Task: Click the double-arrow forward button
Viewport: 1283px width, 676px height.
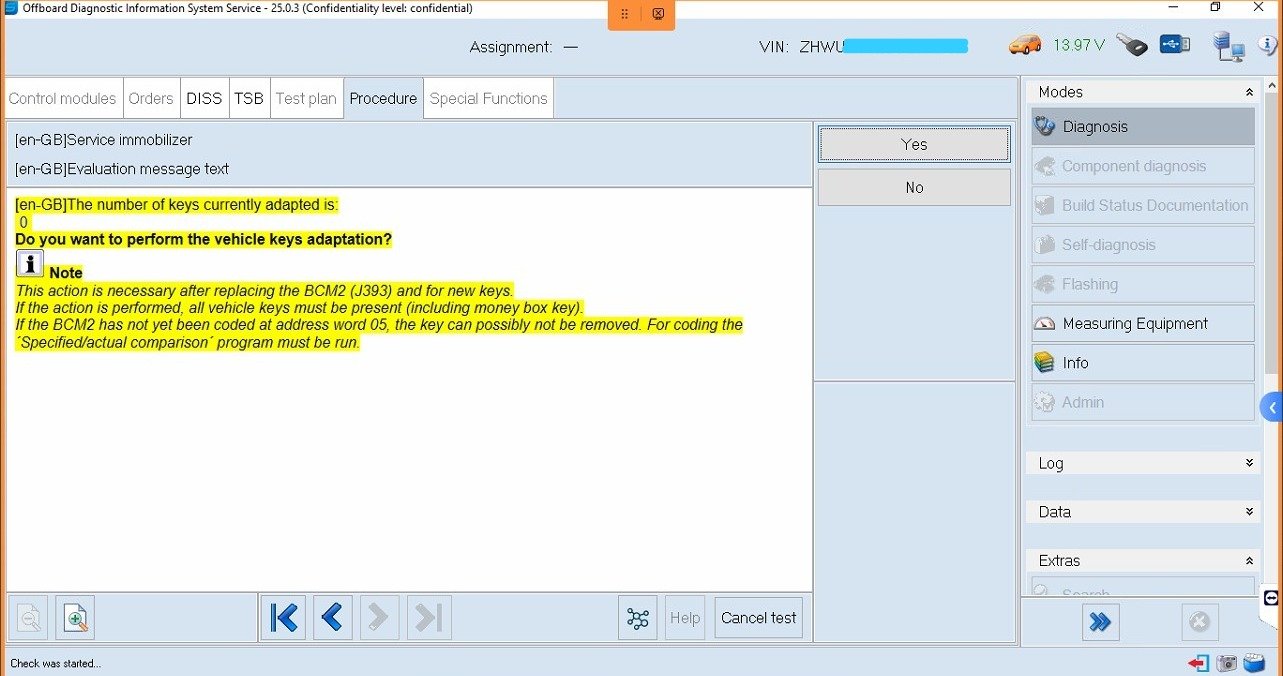Action: (x=1100, y=622)
